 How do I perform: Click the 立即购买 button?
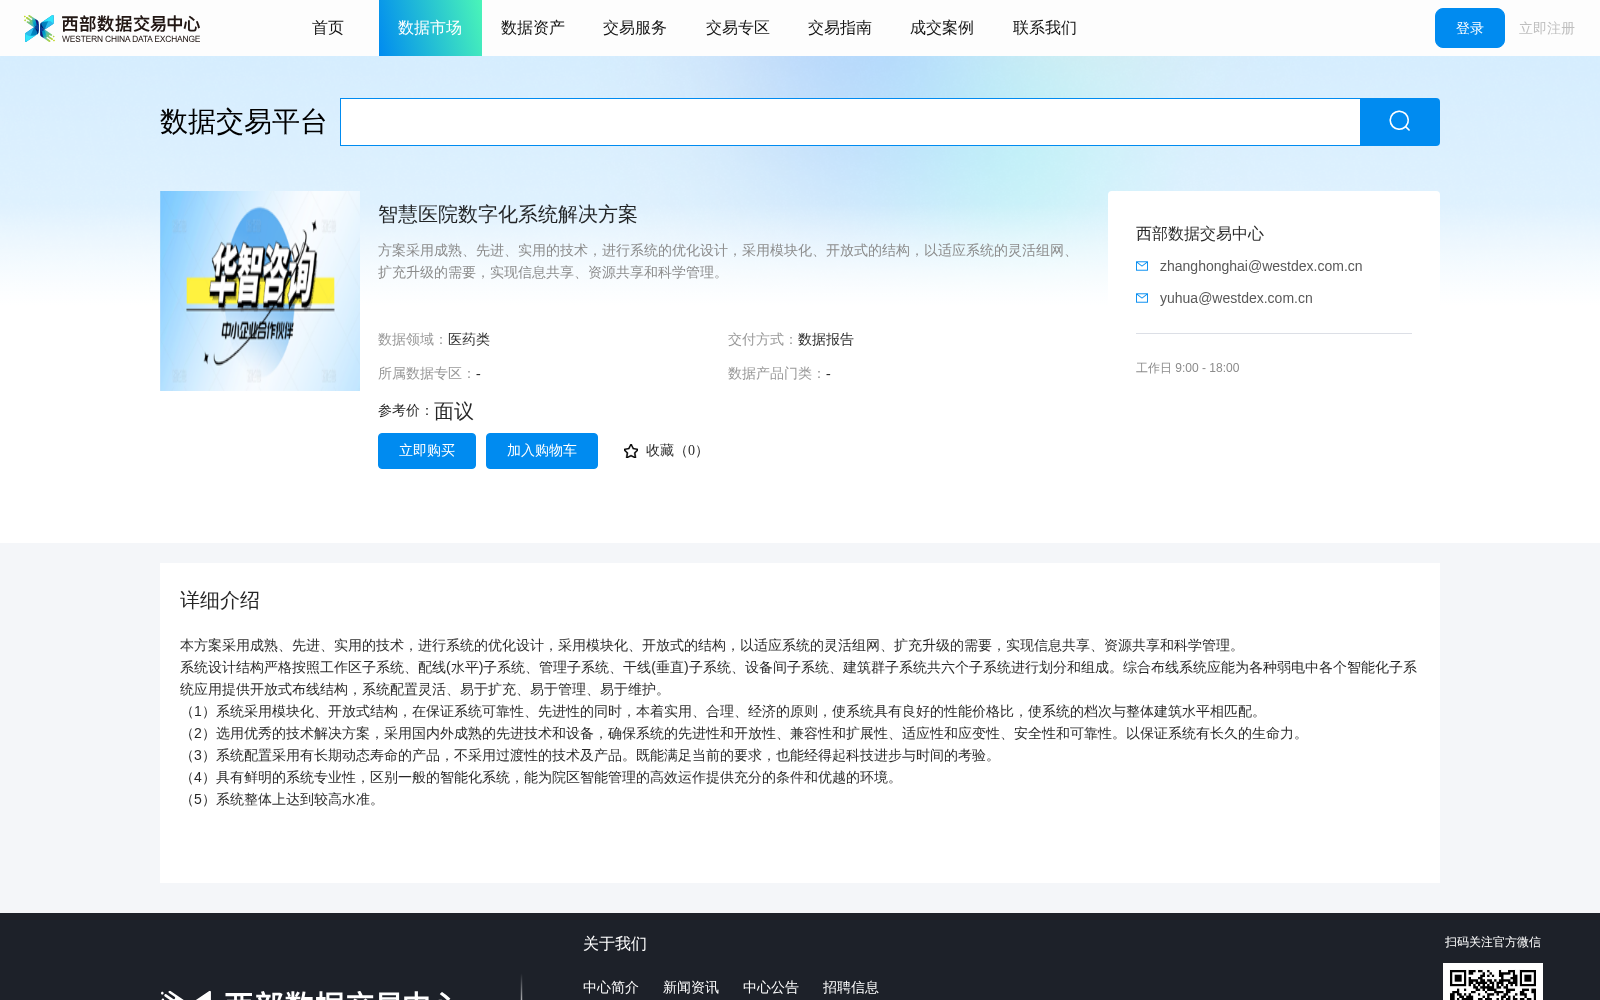(x=427, y=451)
